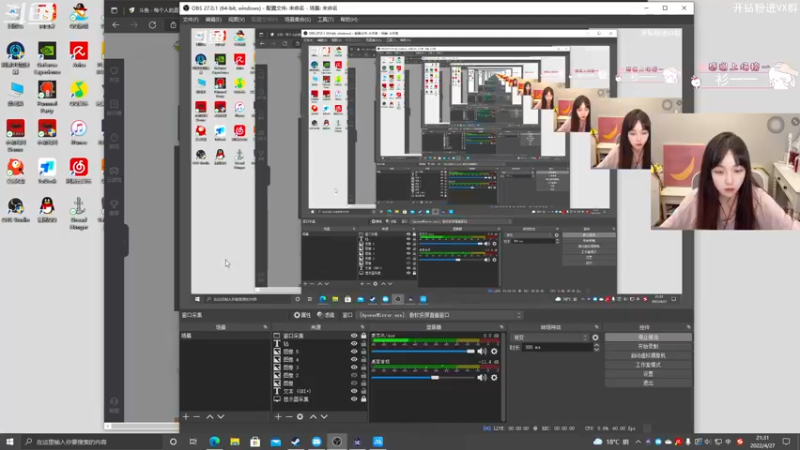Move scene down with the arrow icon
This screenshot has width=800, height=450.
221,417
